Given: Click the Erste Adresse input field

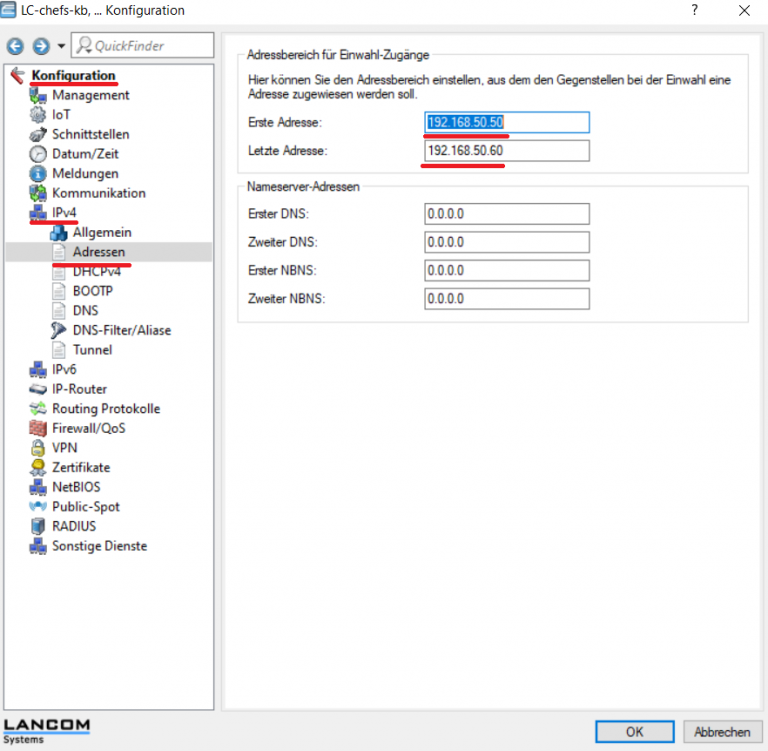Looking at the screenshot, I should pyautogui.click(x=506, y=122).
